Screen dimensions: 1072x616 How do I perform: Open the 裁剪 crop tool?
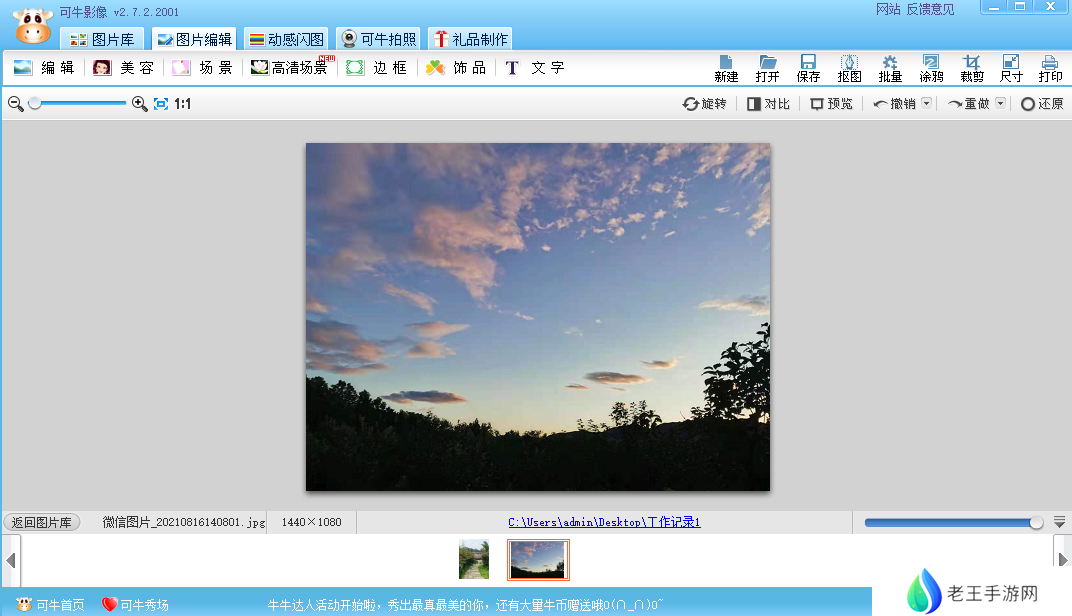[x=971, y=68]
